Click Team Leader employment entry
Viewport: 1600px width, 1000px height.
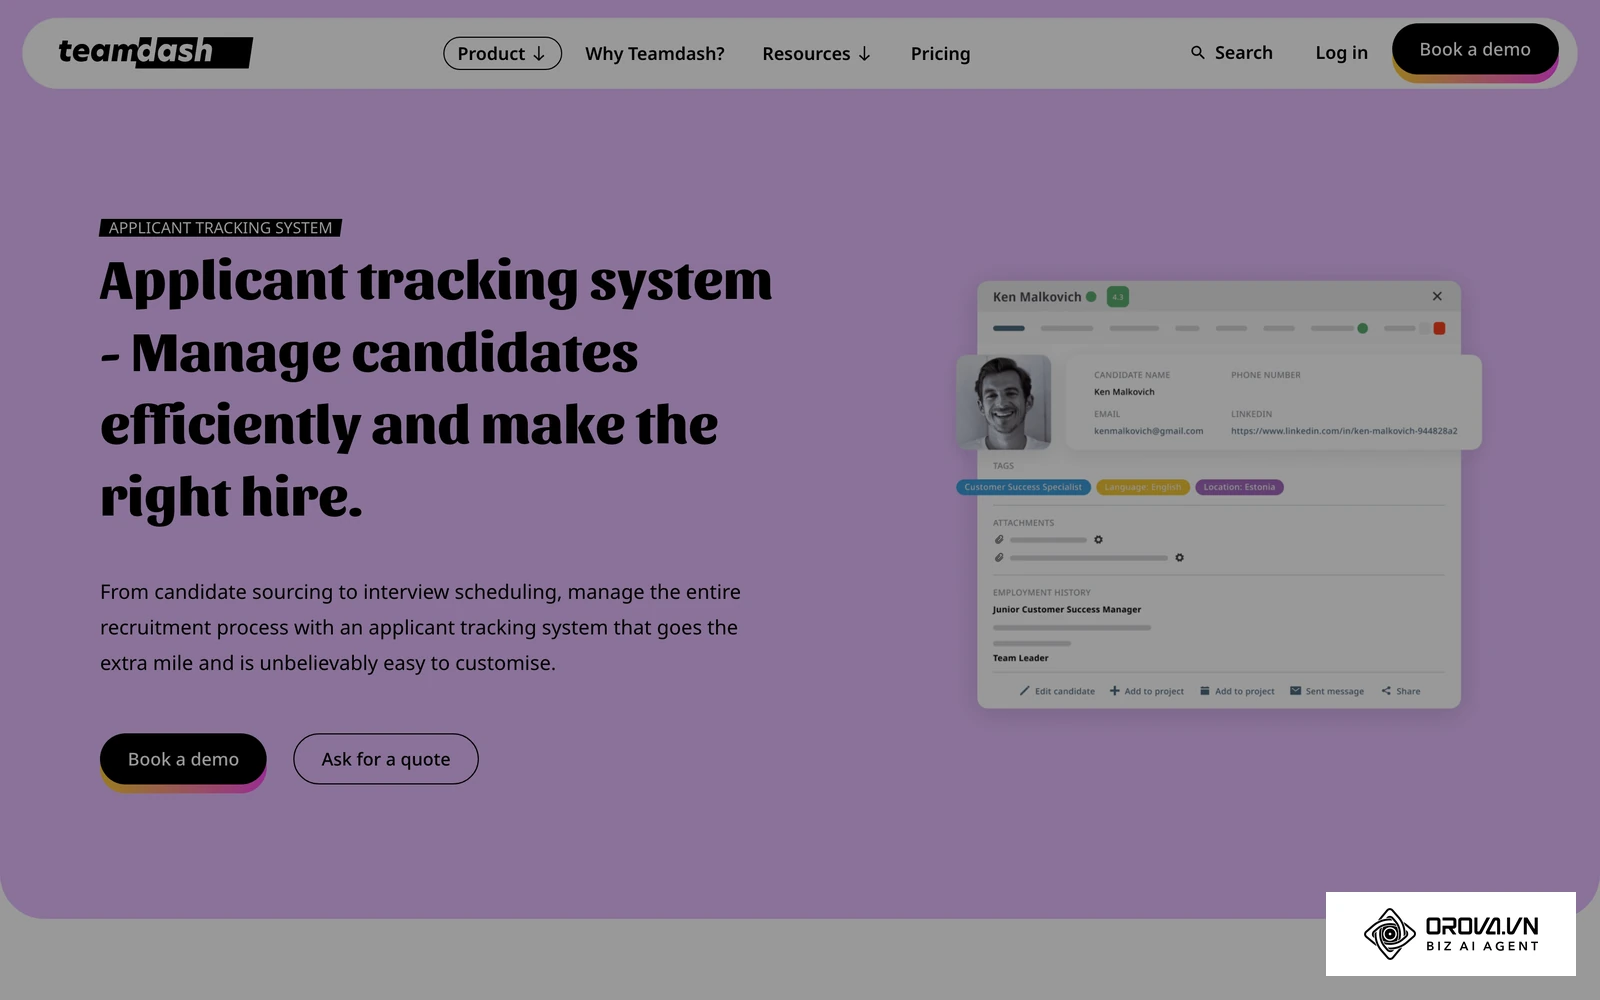(1020, 658)
